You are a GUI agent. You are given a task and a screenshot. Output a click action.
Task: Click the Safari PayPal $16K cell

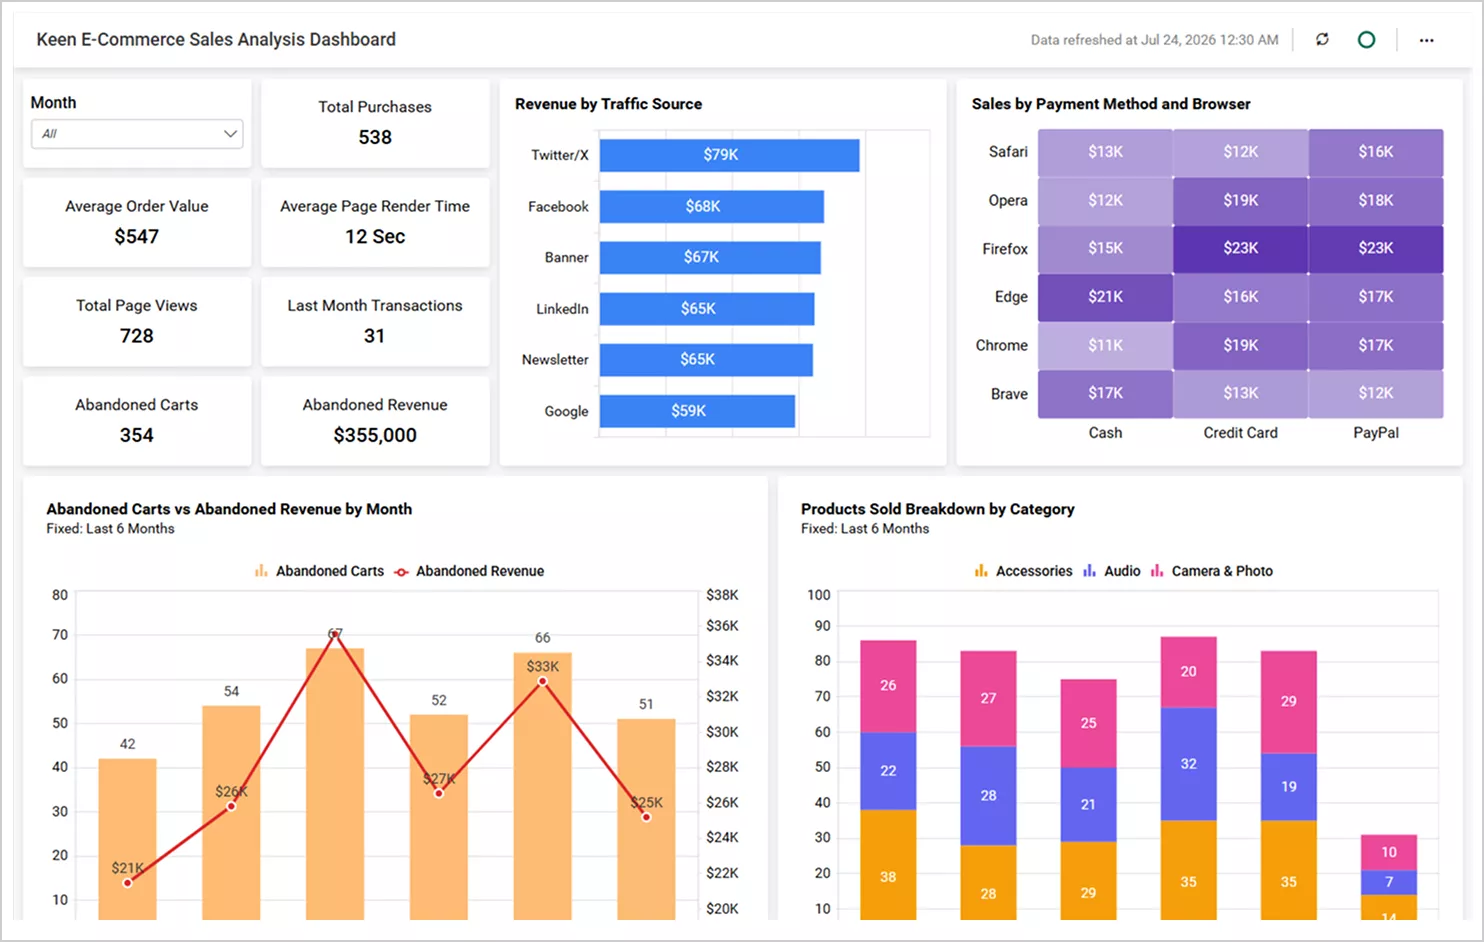coord(1376,152)
